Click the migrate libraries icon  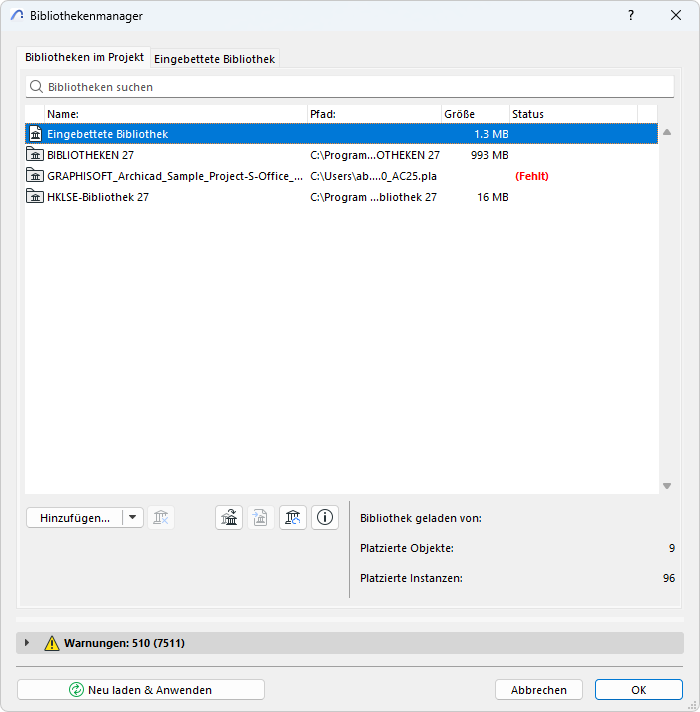click(x=229, y=518)
